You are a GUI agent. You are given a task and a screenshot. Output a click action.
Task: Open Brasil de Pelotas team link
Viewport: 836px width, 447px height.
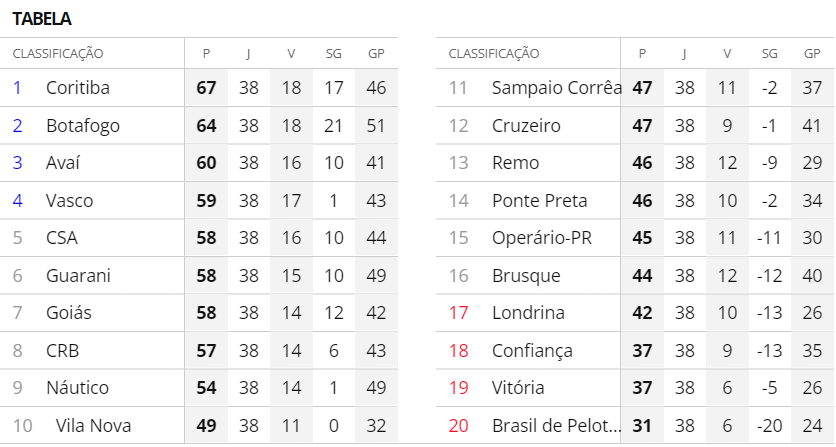(x=555, y=426)
